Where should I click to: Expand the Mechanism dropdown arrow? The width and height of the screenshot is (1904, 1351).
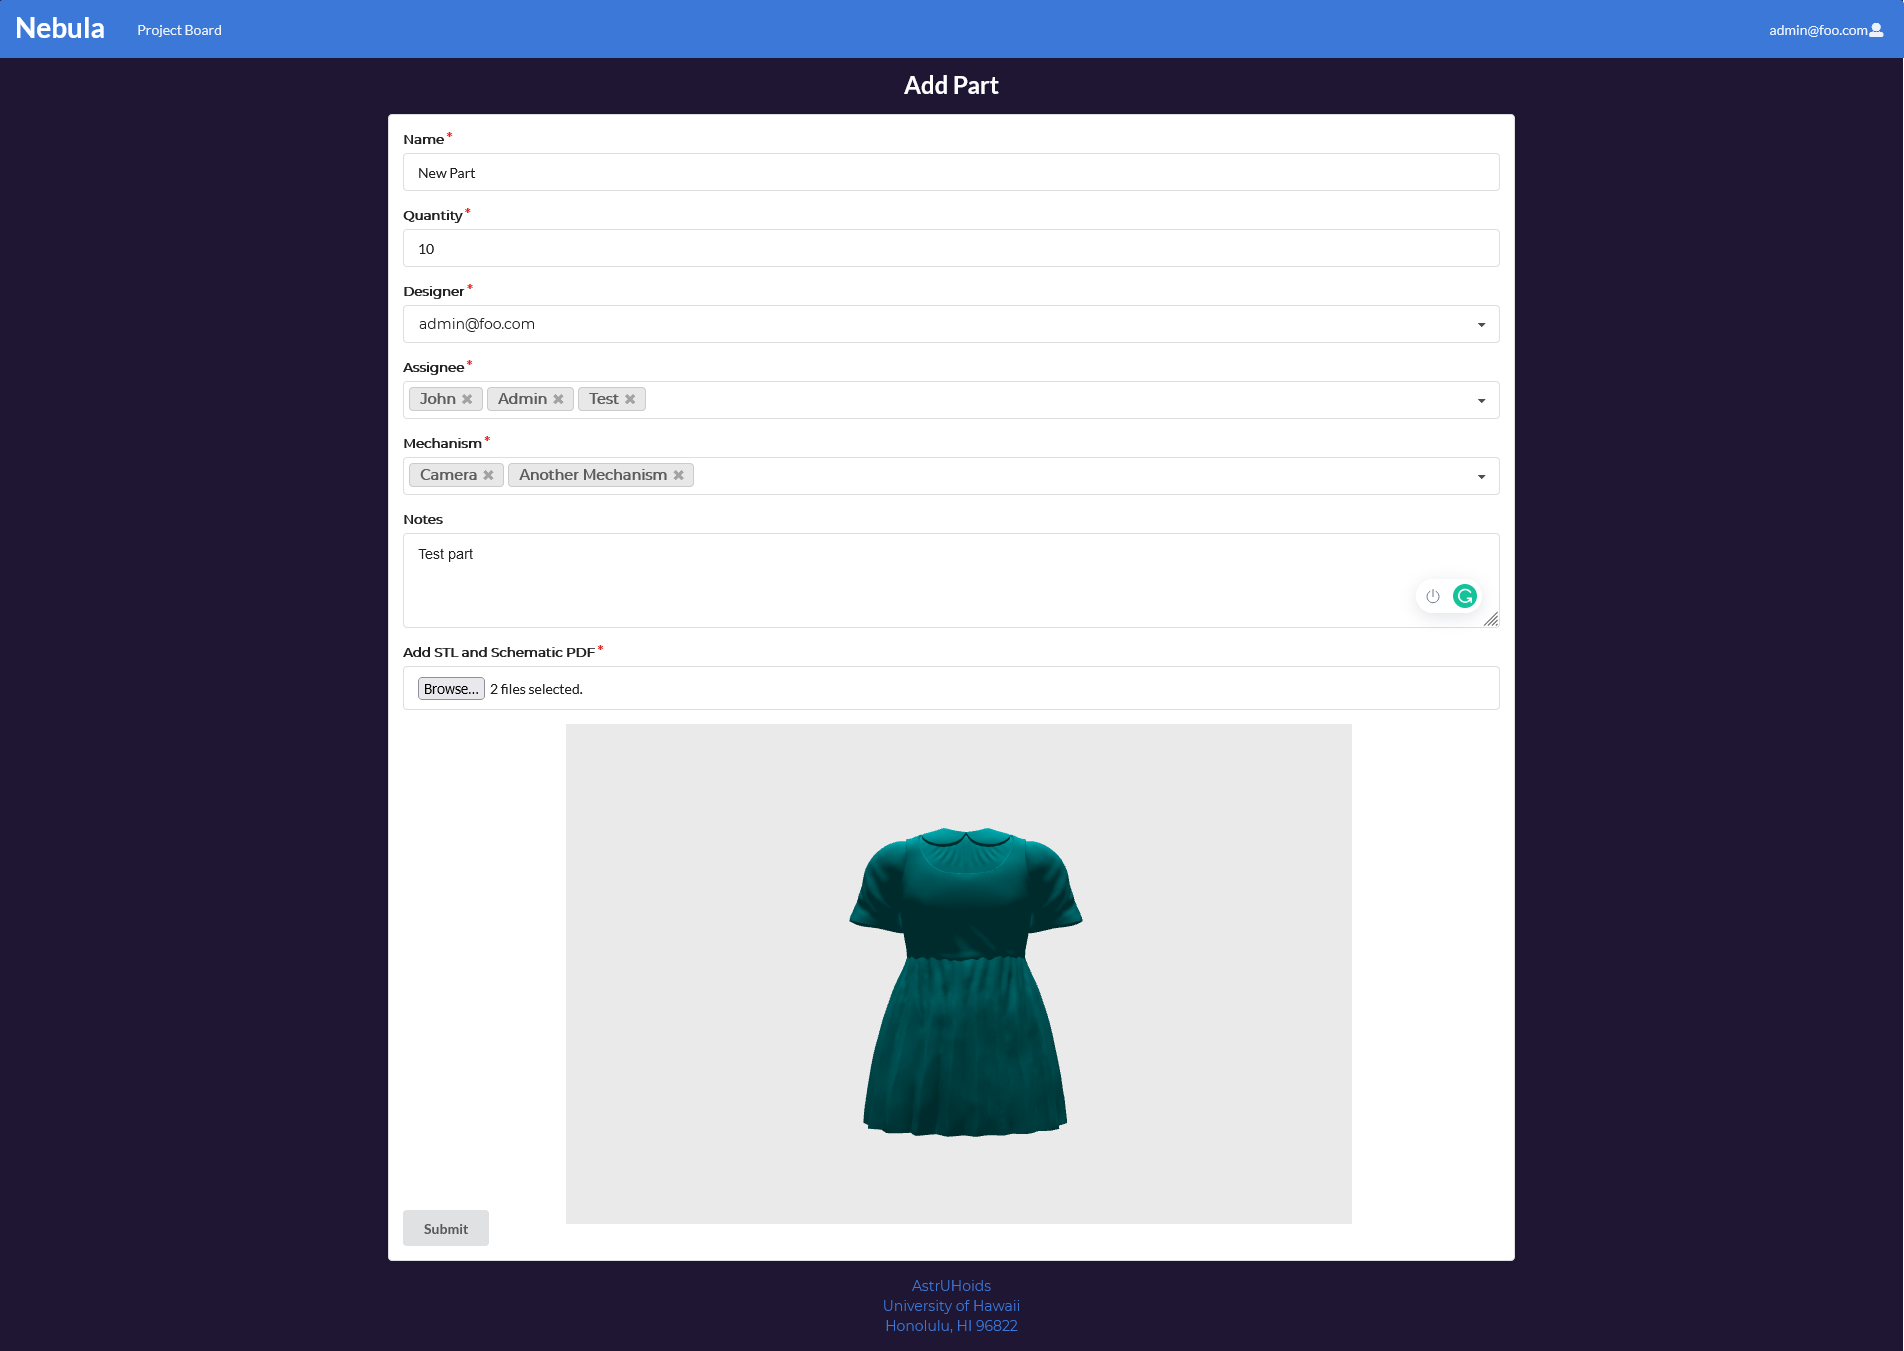1481,477
